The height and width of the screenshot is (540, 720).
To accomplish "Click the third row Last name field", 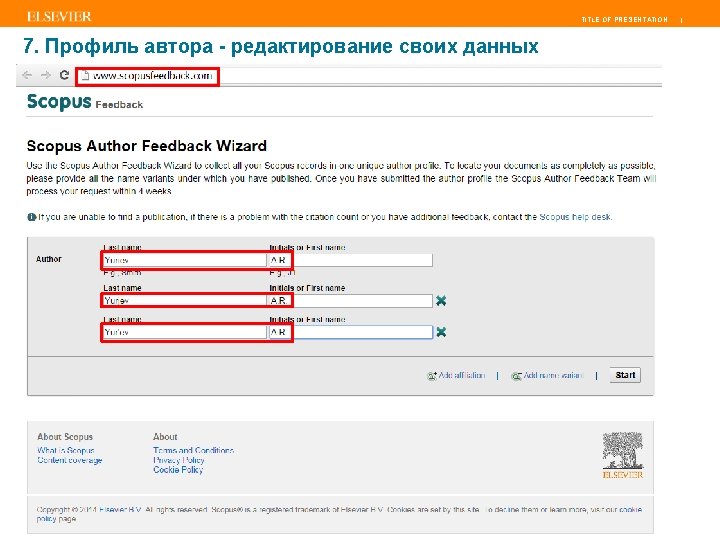I will tap(184, 332).
